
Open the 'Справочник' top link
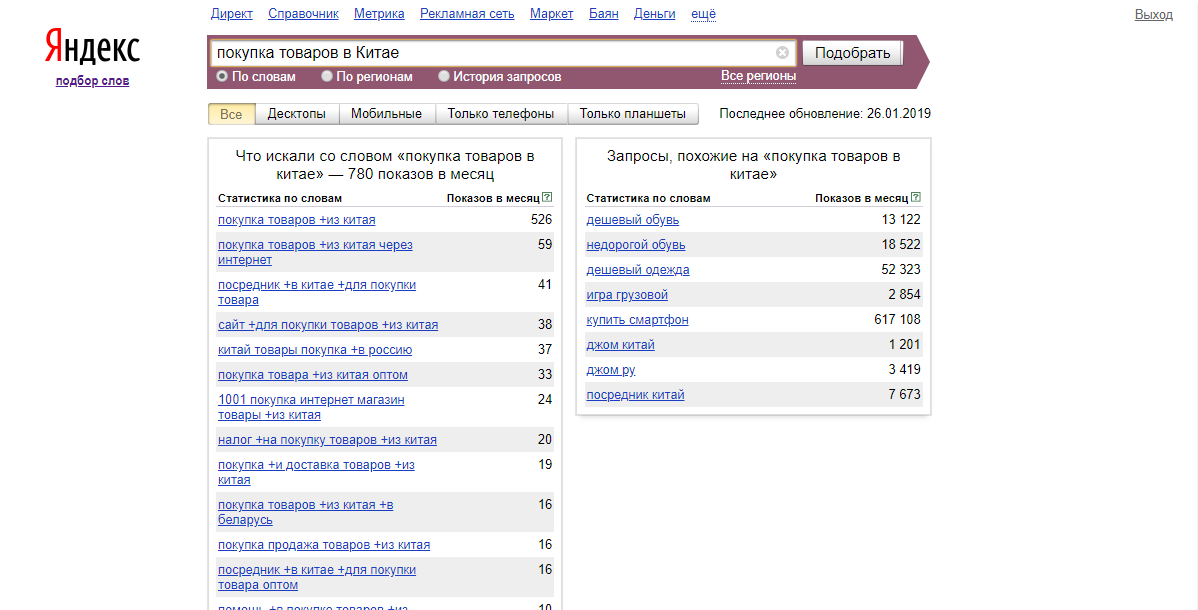click(303, 14)
